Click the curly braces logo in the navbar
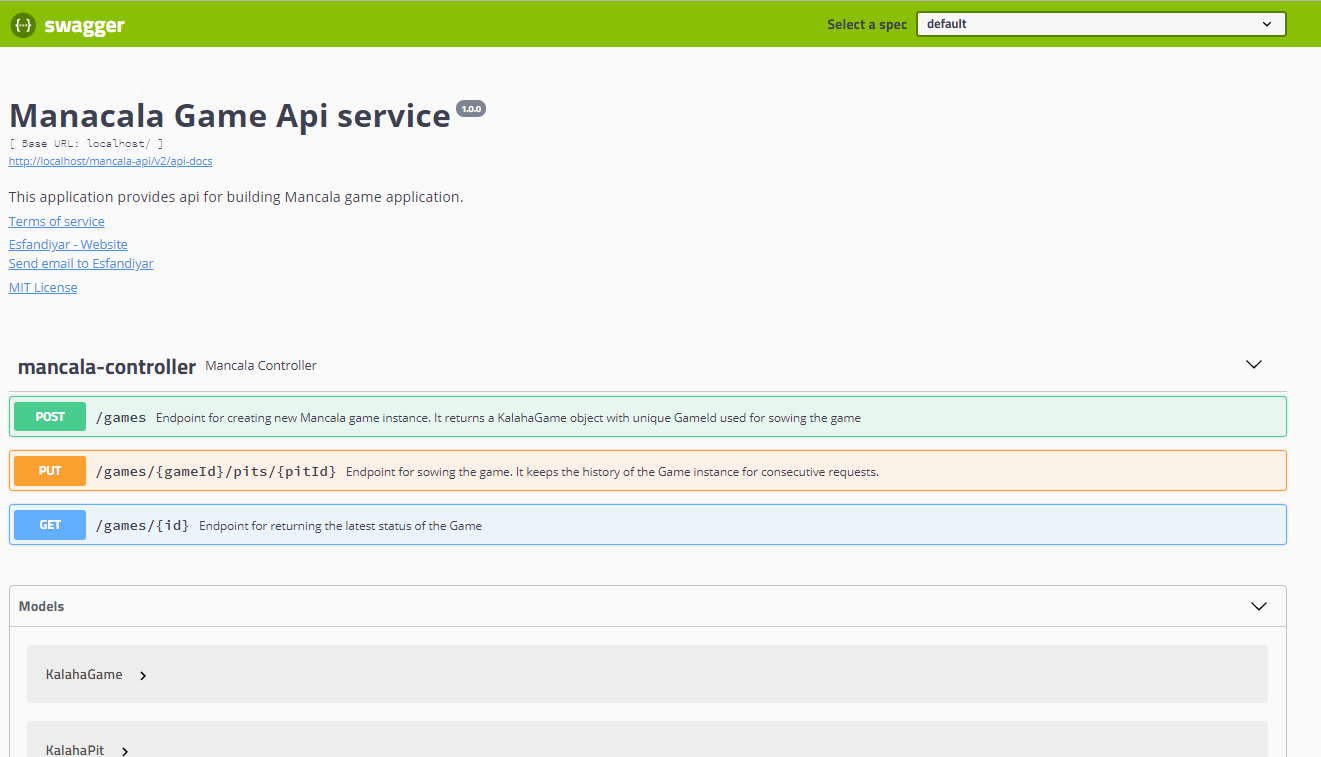The width and height of the screenshot is (1321, 757). [22, 24]
